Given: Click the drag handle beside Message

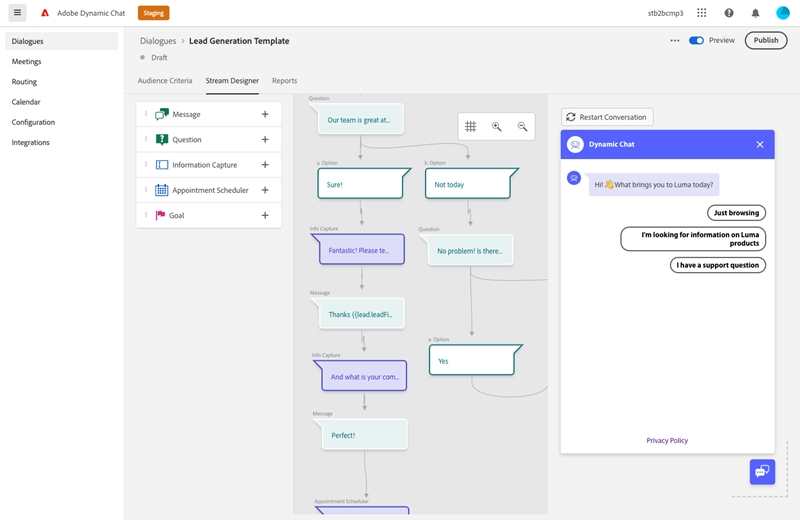Looking at the screenshot, I should 146,114.
